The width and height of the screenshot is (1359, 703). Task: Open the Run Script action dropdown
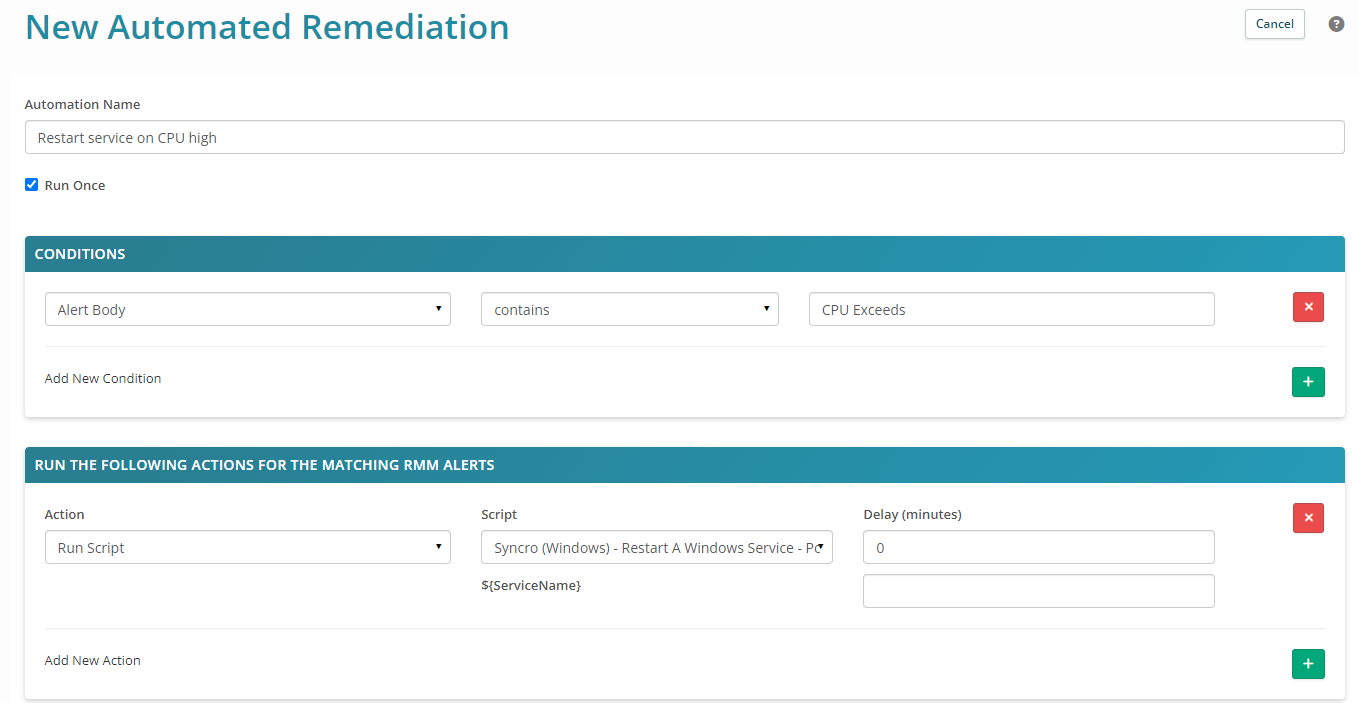point(248,548)
